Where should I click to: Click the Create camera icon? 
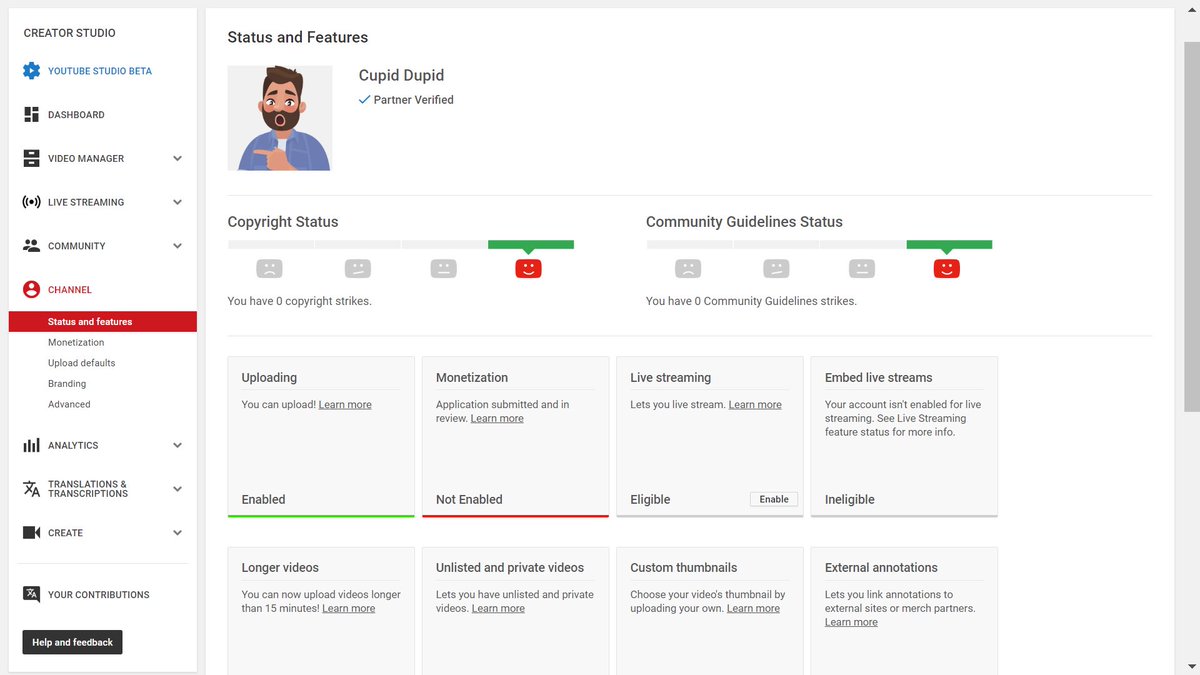pyautogui.click(x=31, y=533)
